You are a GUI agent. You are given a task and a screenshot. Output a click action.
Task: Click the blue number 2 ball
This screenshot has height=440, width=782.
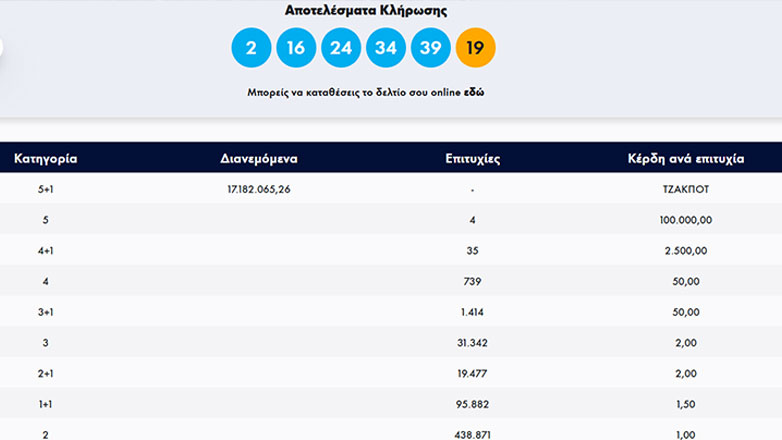pyautogui.click(x=250, y=47)
